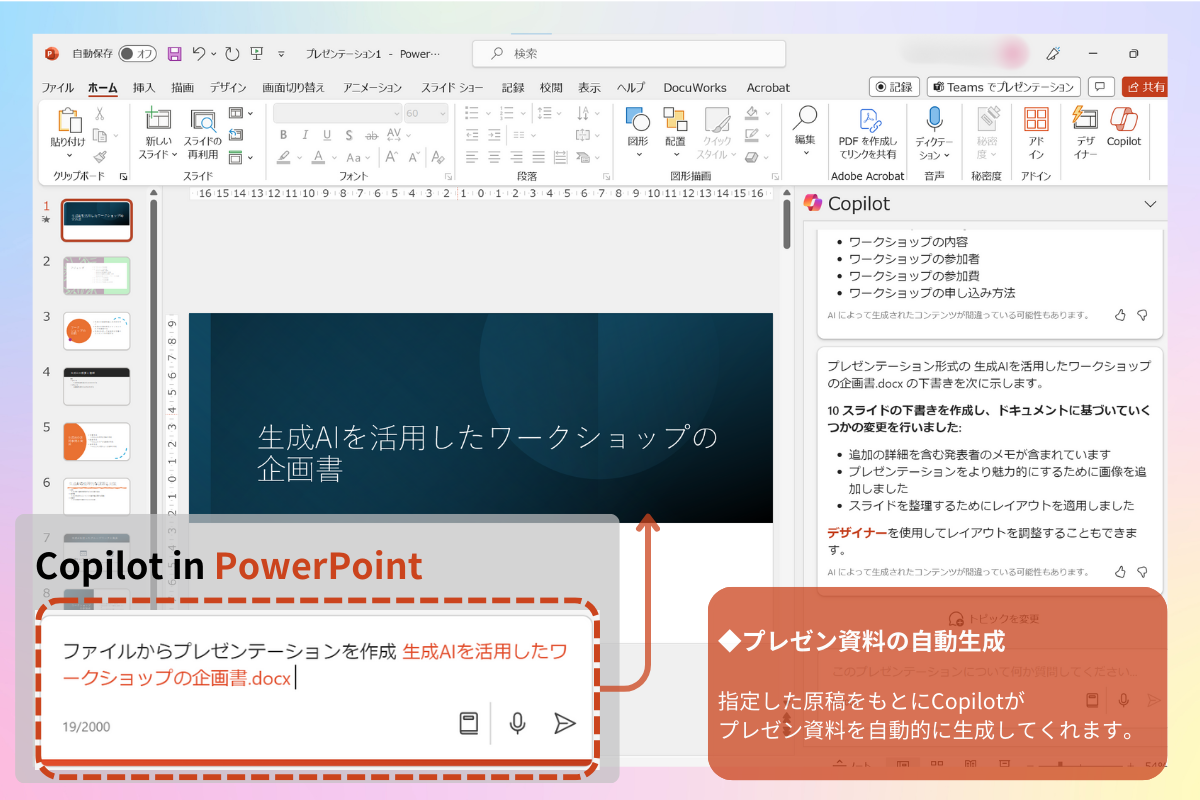Image resolution: width=1200 pixels, height=800 pixels.
Task: Click the comments speech bubble icon
Action: coord(1101,87)
